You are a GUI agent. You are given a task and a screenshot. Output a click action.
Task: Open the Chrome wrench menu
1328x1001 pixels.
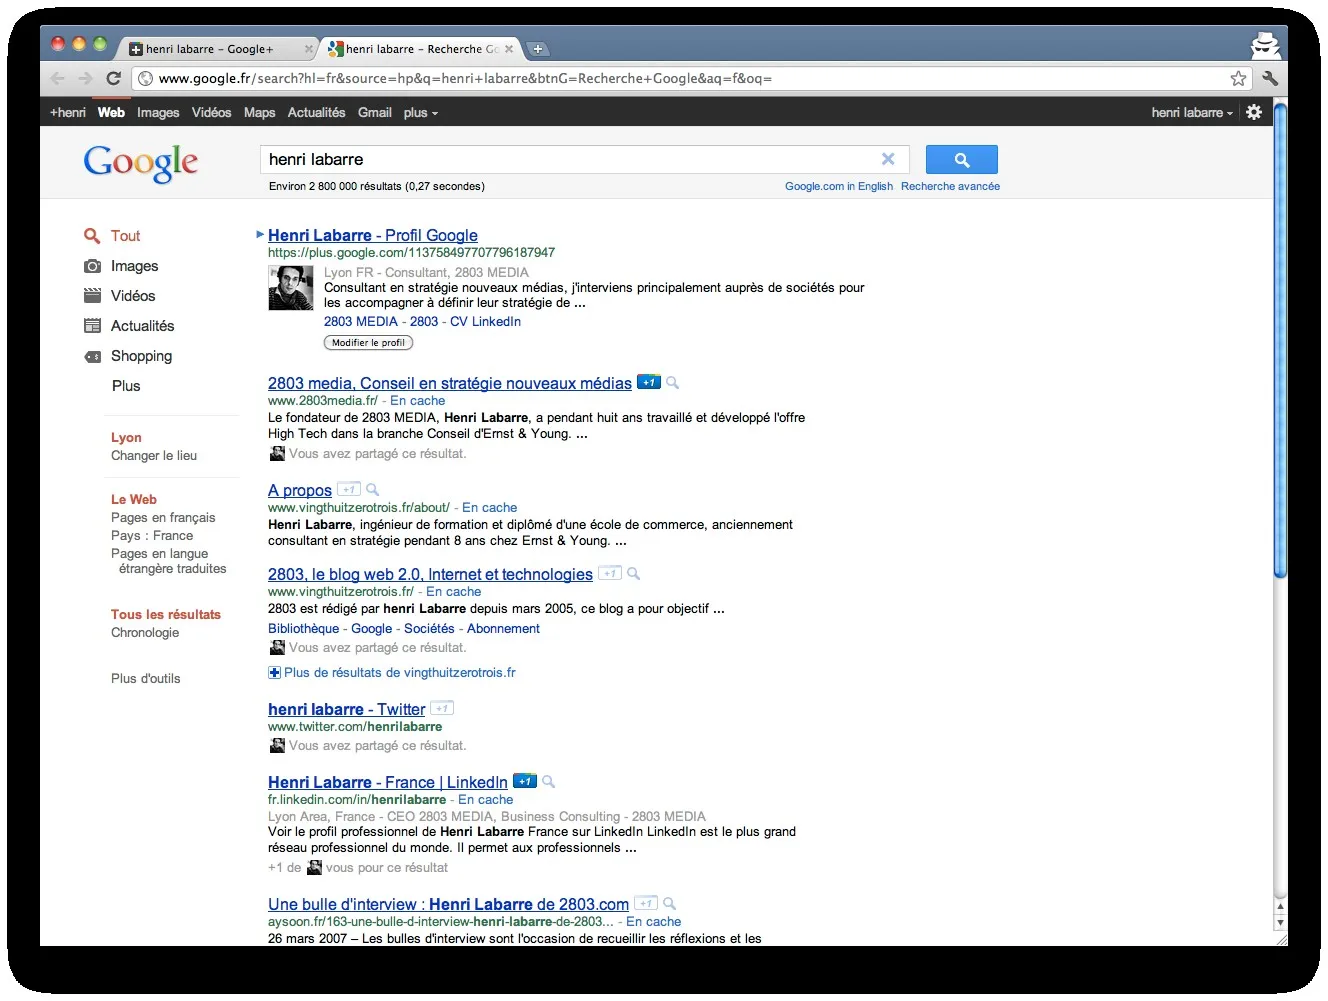coord(1270,78)
